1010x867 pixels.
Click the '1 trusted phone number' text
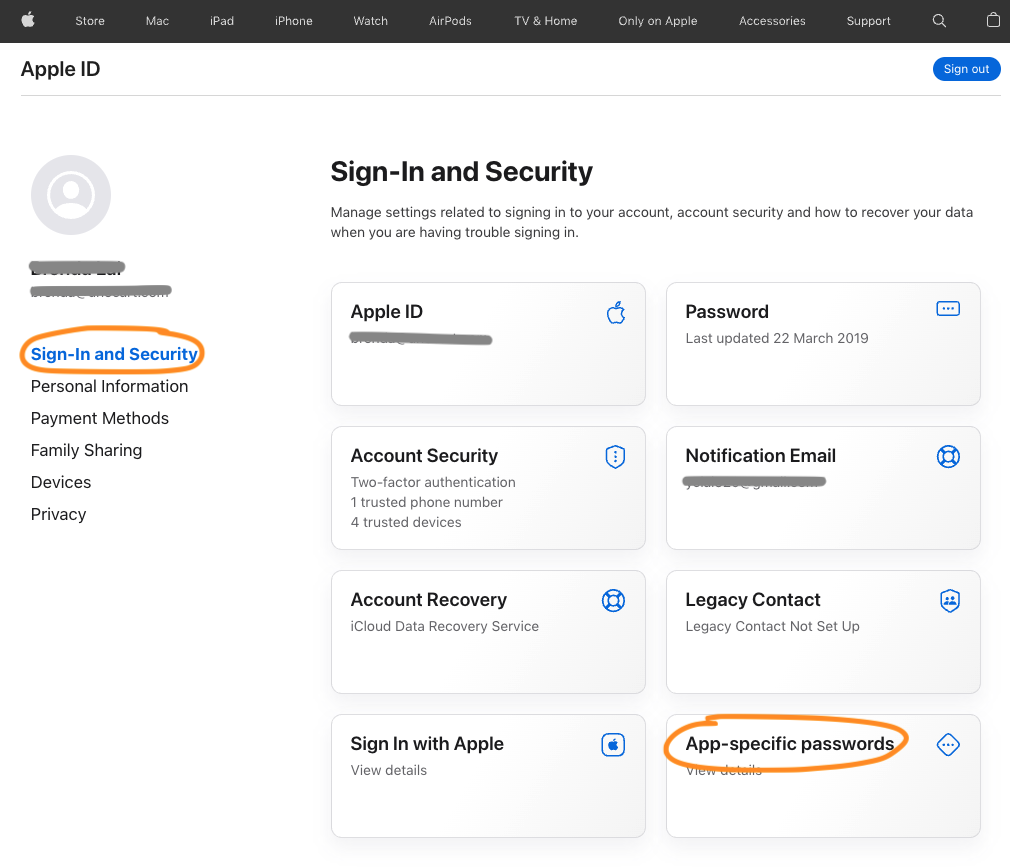click(x=426, y=502)
